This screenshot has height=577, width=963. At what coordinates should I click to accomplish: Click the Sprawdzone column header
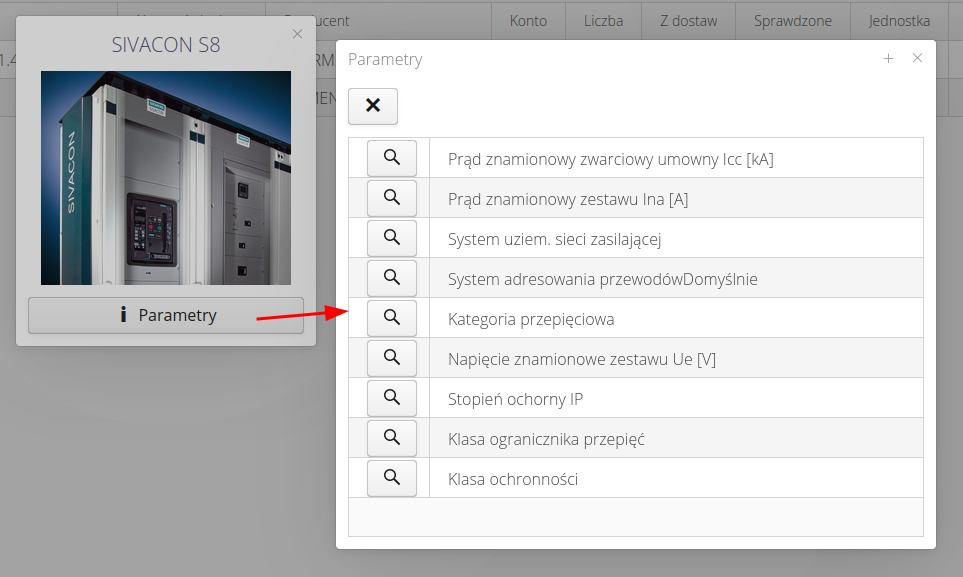coord(793,21)
